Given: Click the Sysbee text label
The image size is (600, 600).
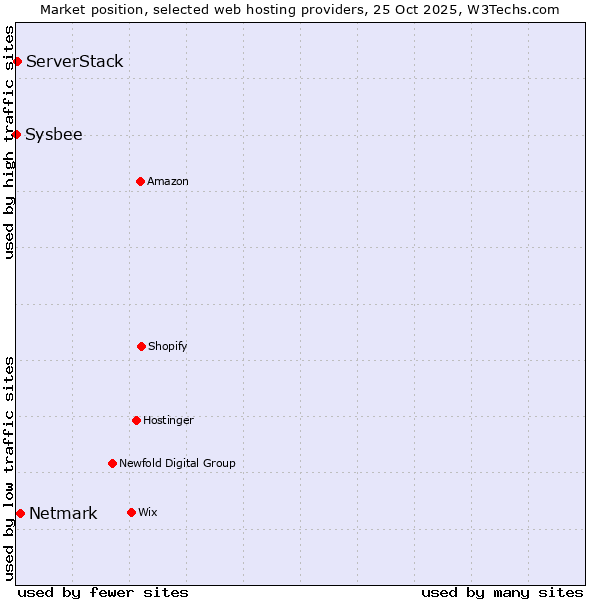Looking at the screenshot, I should point(54,135).
